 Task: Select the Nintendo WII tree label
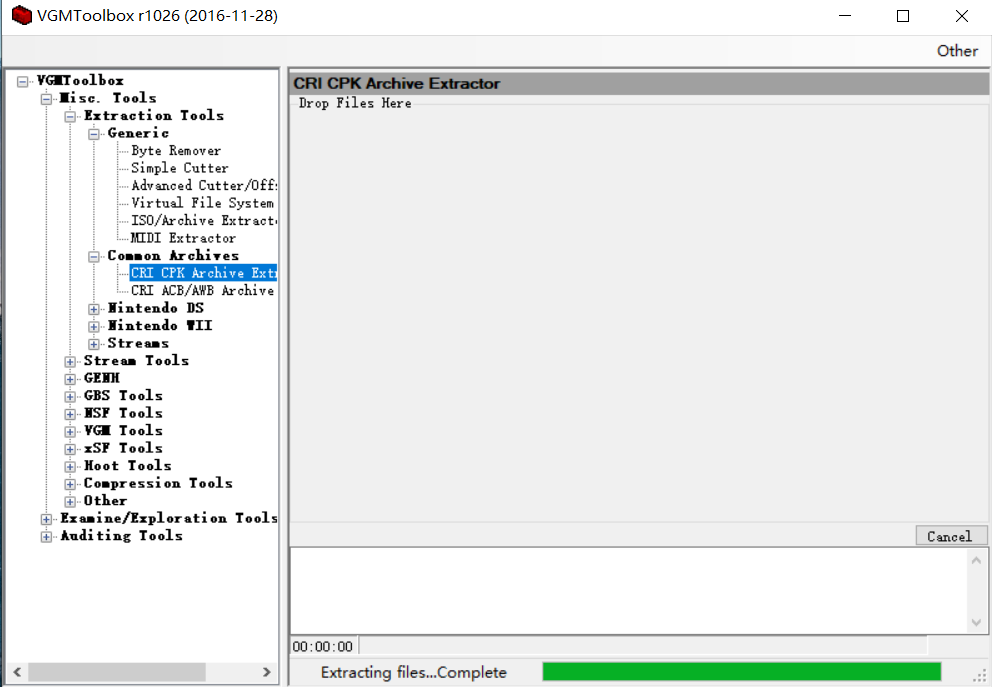160,325
